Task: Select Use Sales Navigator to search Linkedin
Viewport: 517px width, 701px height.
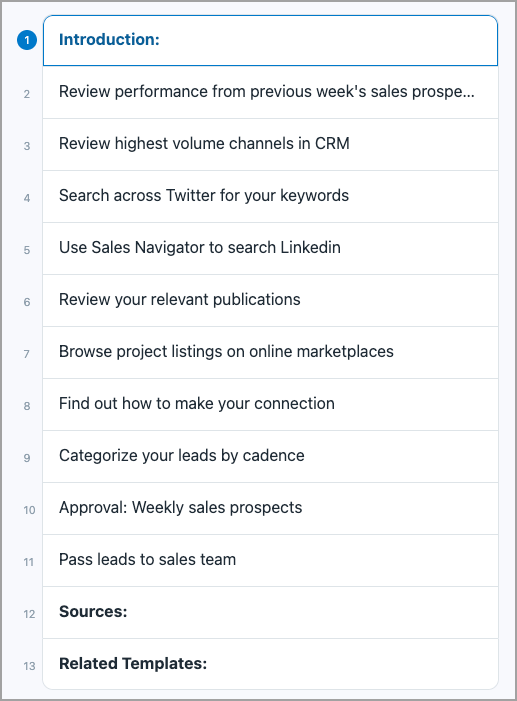Action: point(270,248)
